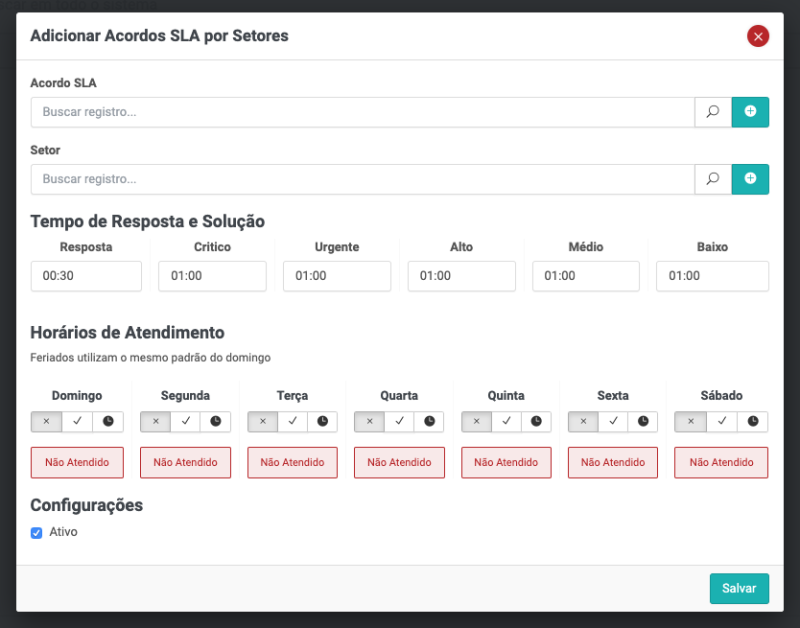The image size is (800, 628).
Task: Toggle the Ativo checkbox
Action: coord(37,533)
